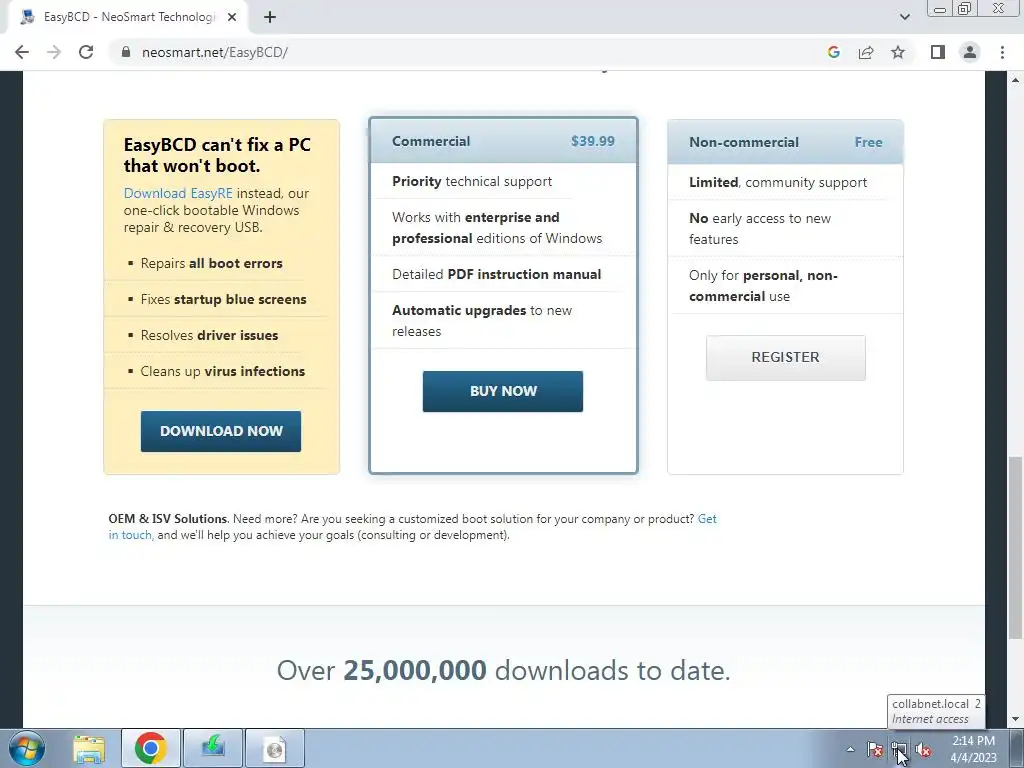Show hidden system tray icons
The width and height of the screenshot is (1024, 768).
click(850, 750)
